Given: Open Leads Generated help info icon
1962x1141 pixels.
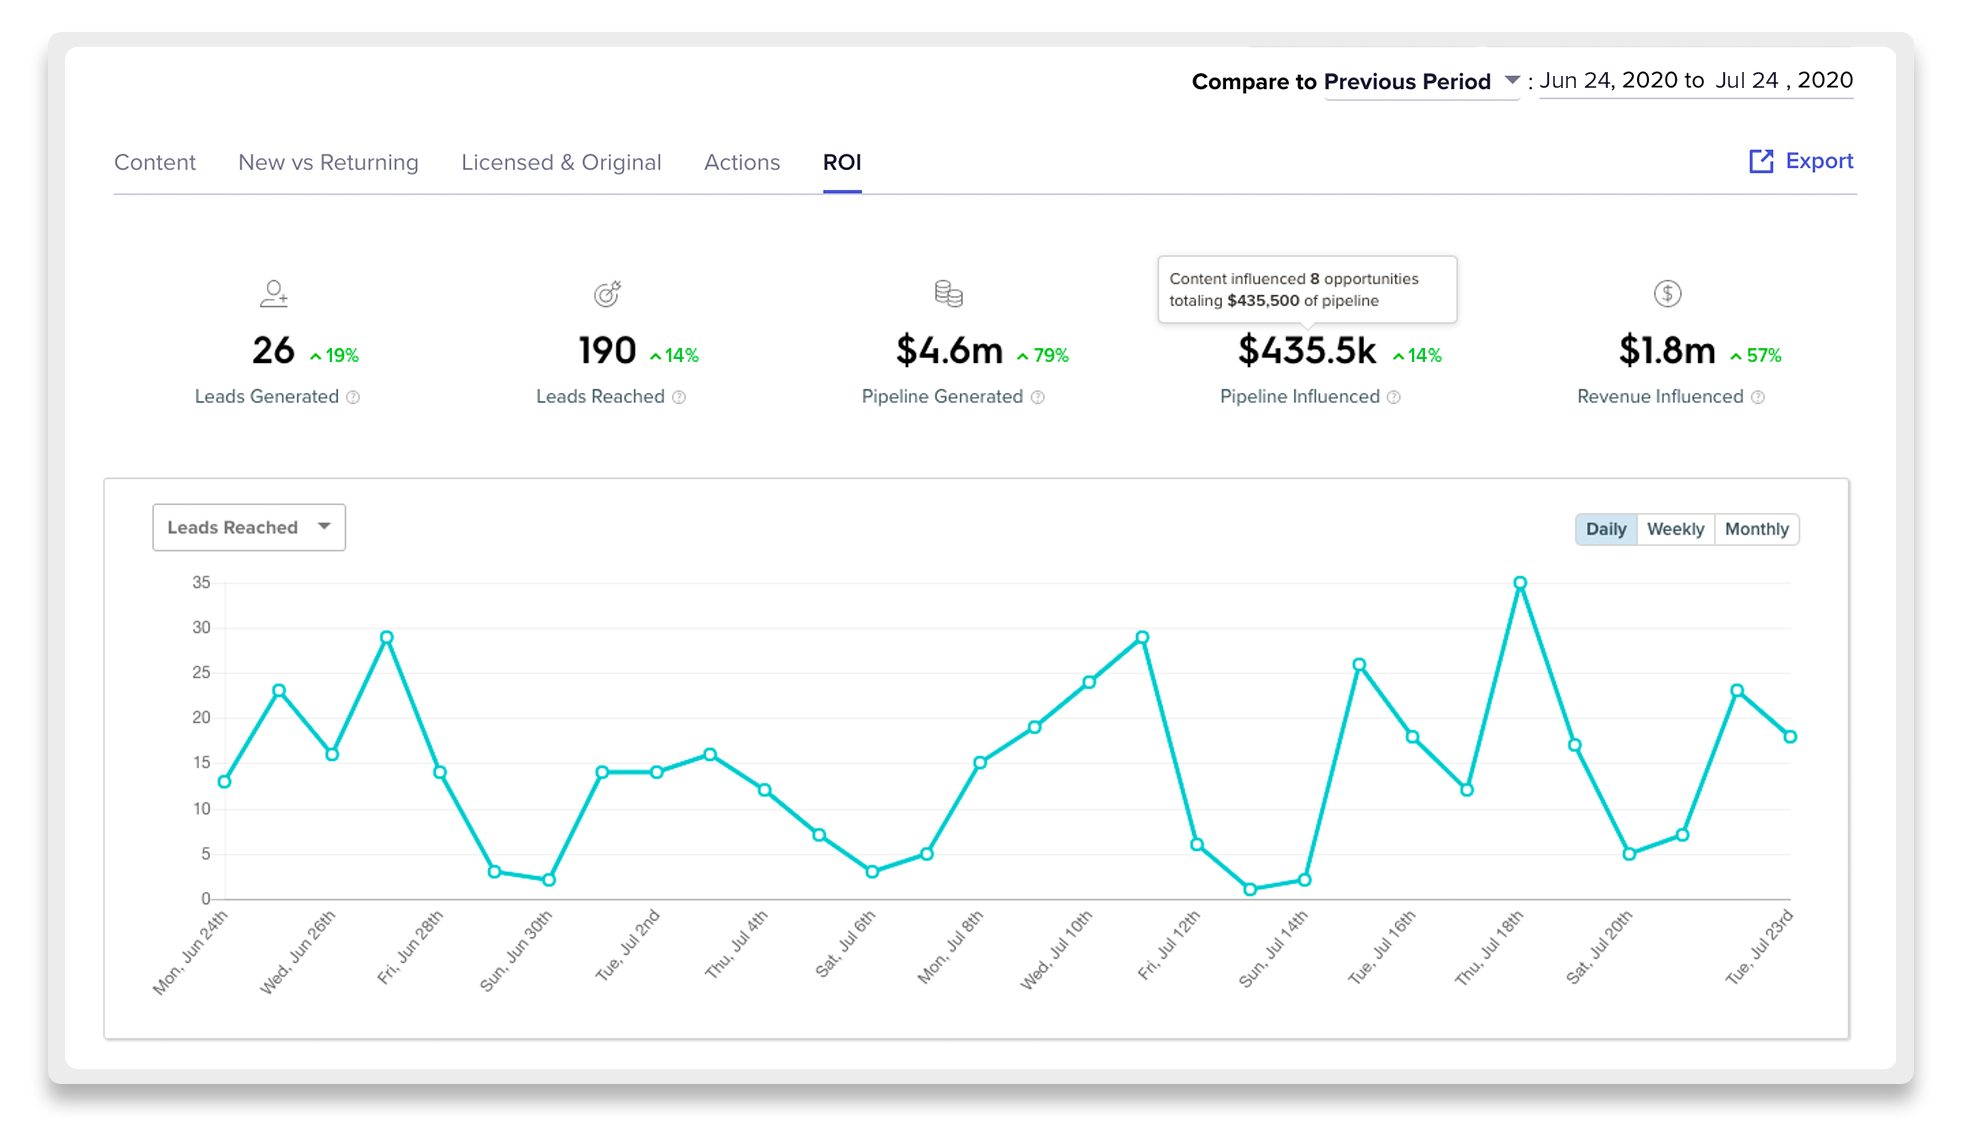Looking at the screenshot, I should 353,397.
